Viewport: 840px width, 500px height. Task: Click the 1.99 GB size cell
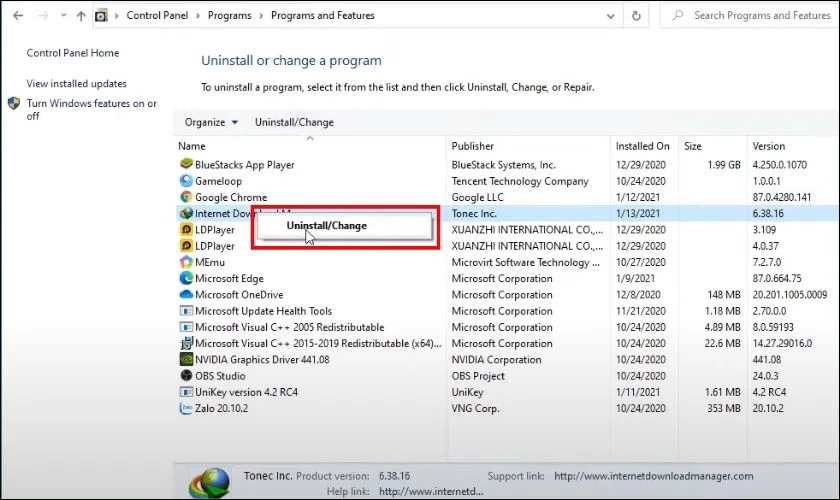(x=724, y=165)
